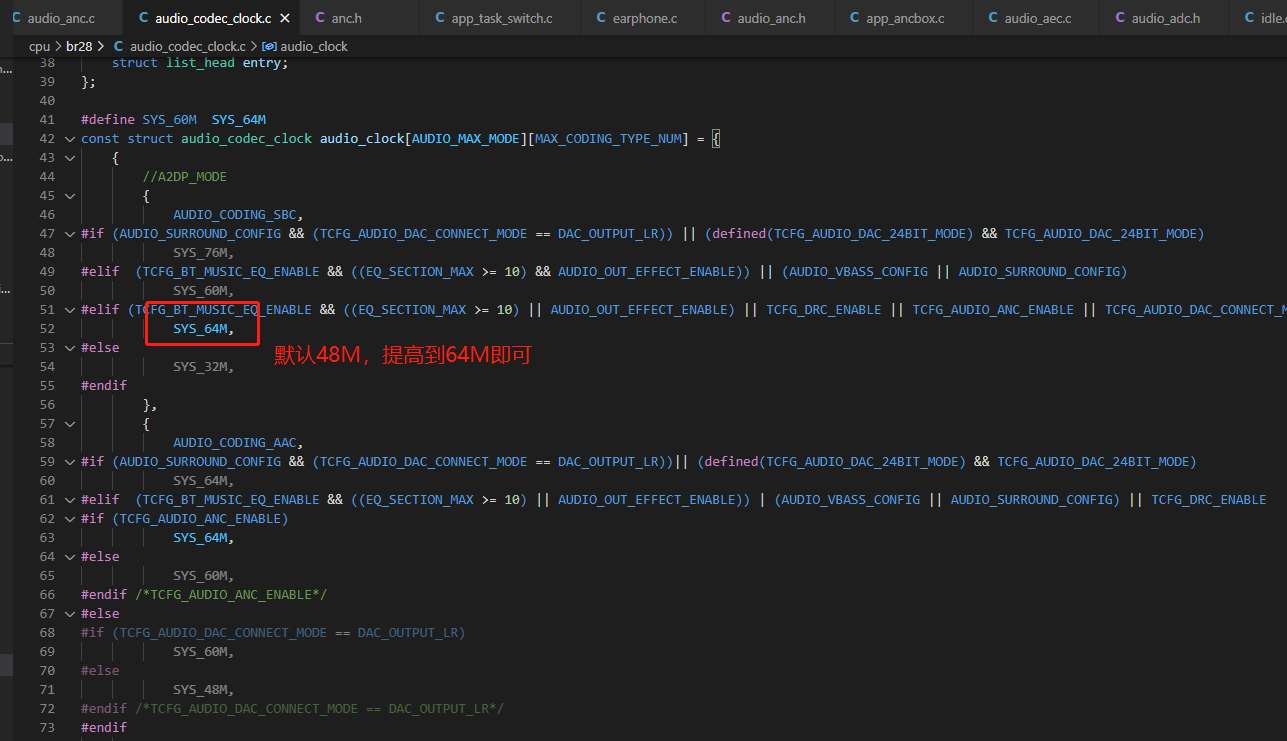Click the 'cpu' breadcrumb

(39, 47)
